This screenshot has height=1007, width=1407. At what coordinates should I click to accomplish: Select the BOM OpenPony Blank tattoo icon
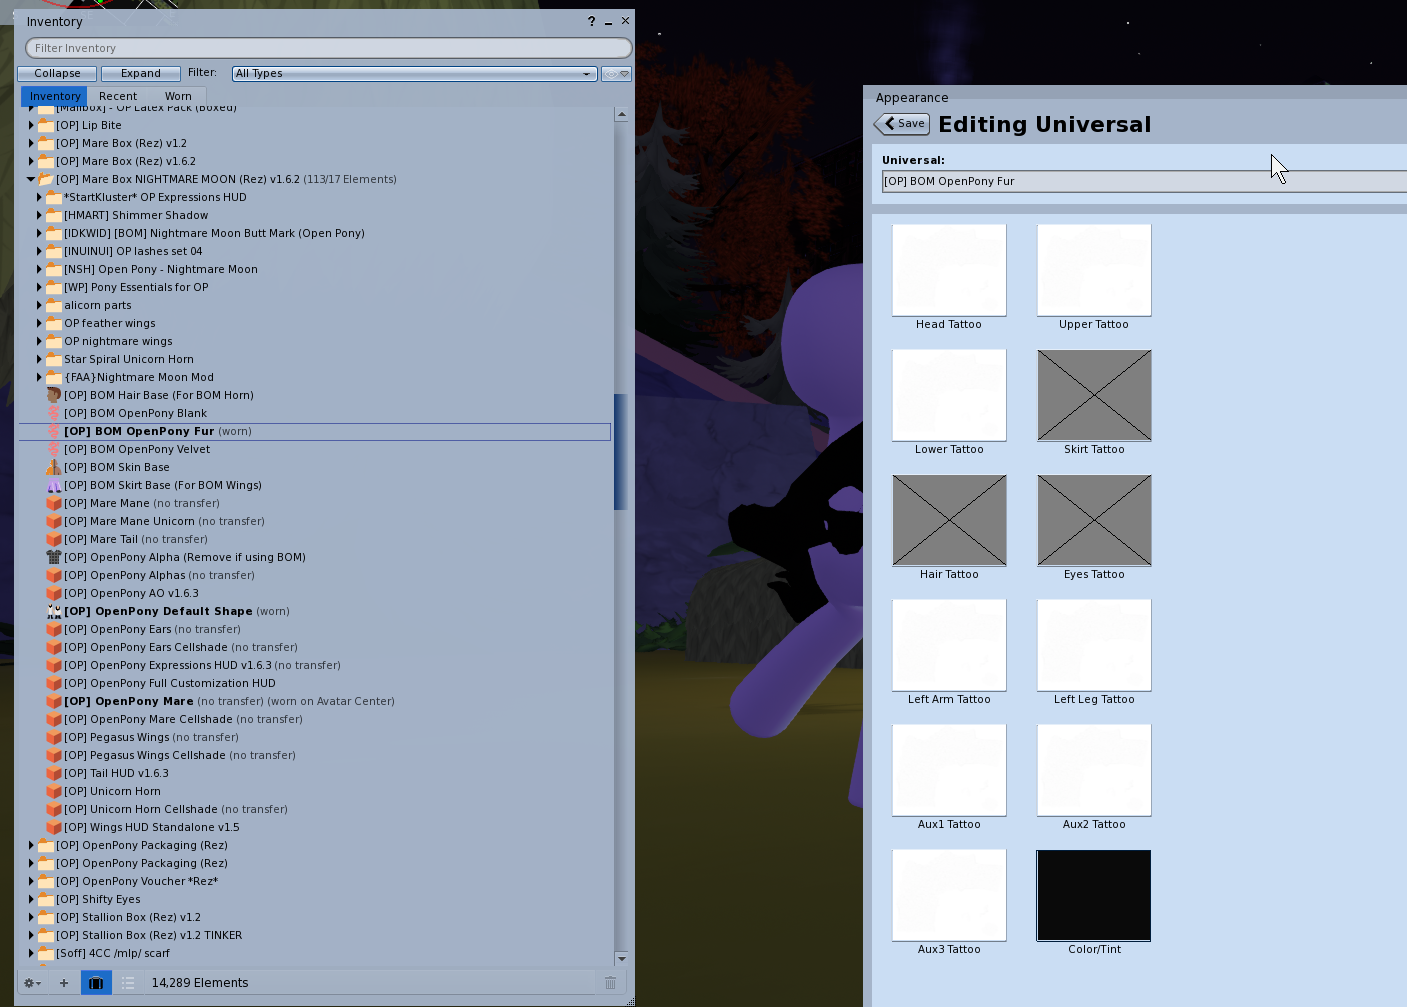(54, 413)
